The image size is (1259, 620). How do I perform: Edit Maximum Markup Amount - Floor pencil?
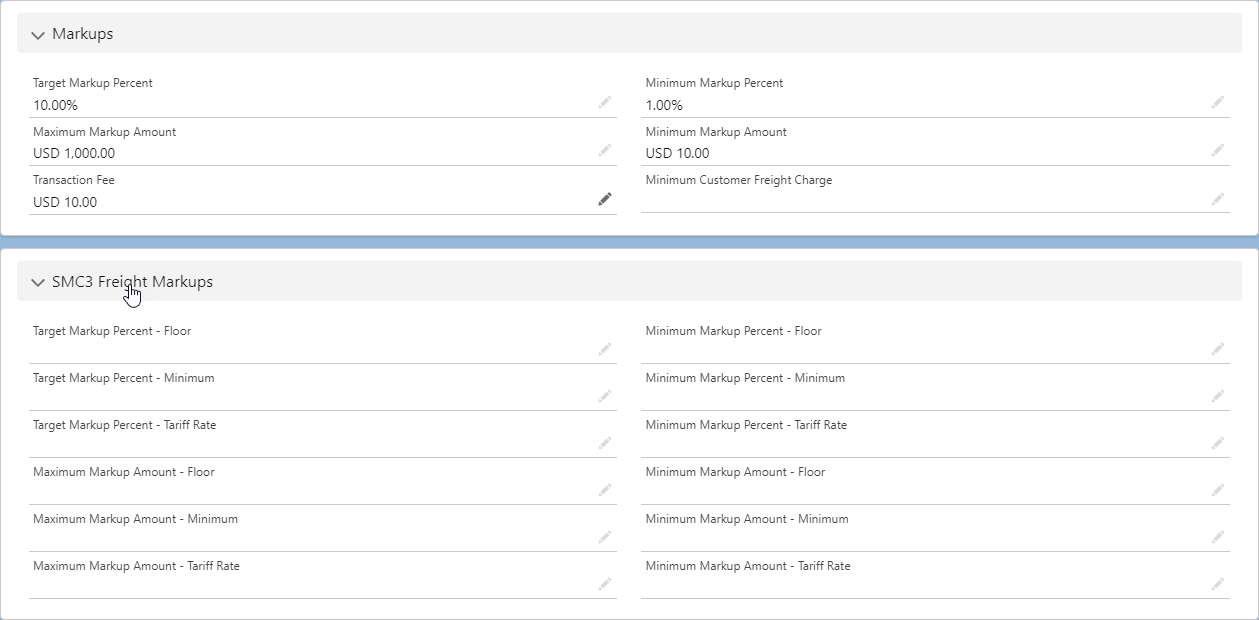coord(605,490)
